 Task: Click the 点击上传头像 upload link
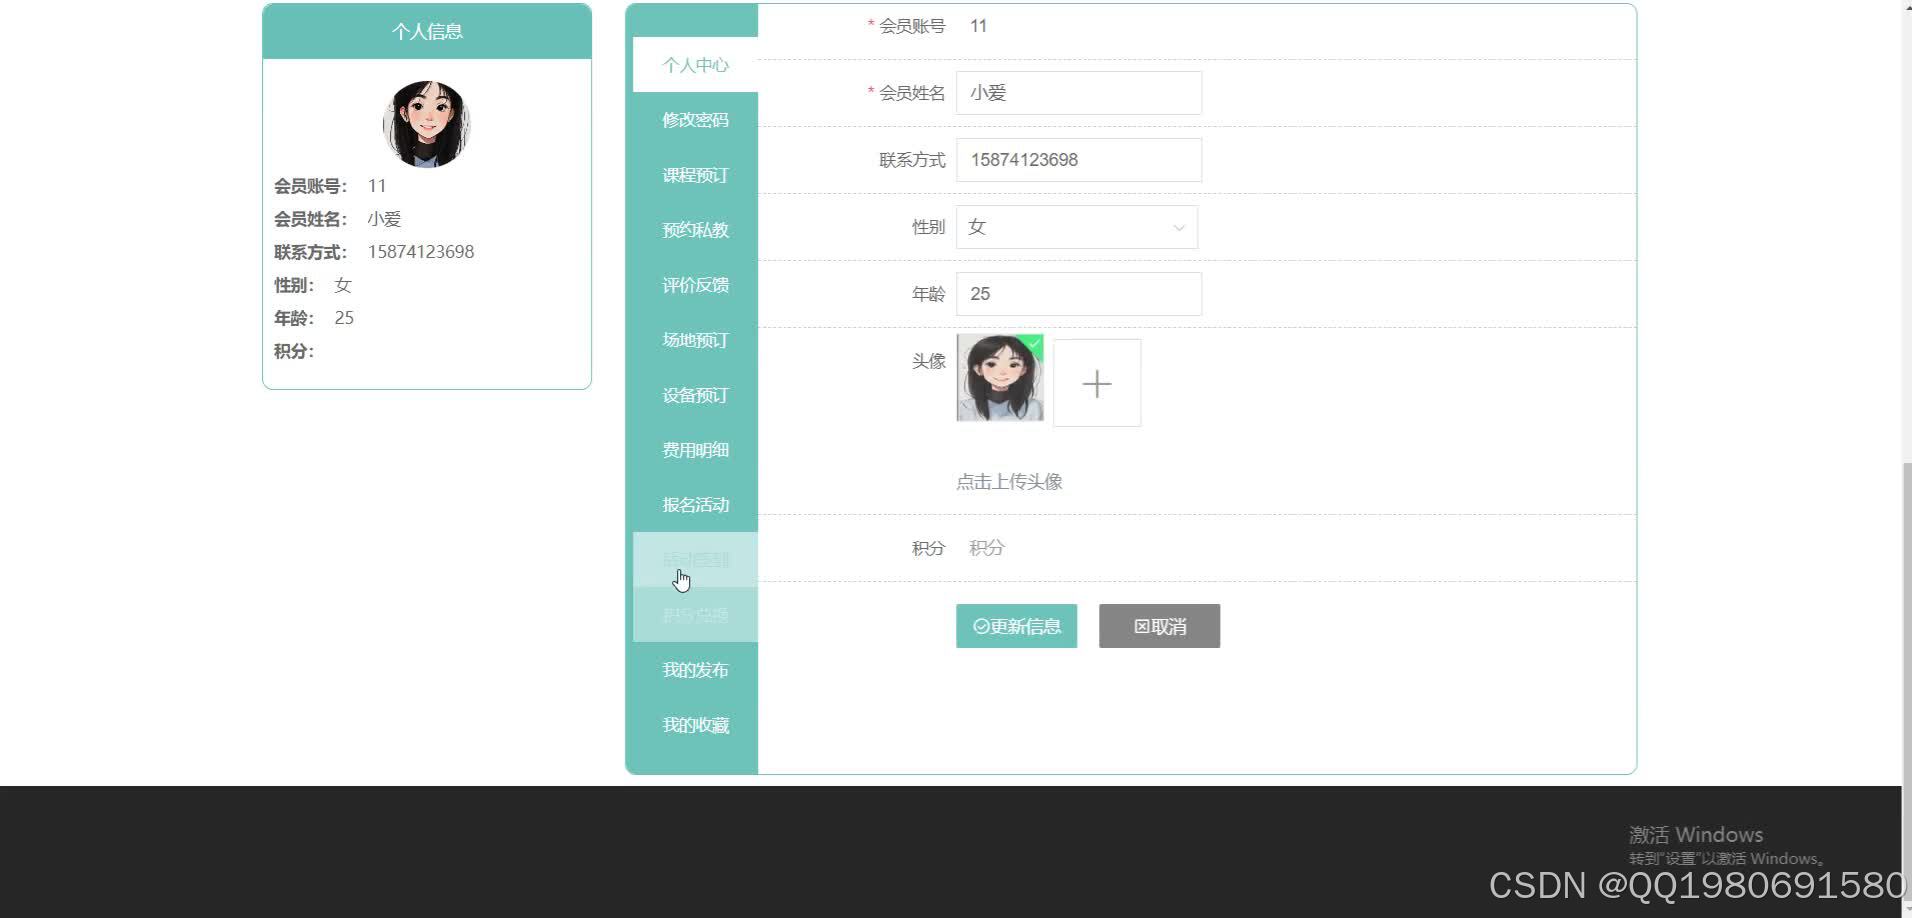(1010, 481)
